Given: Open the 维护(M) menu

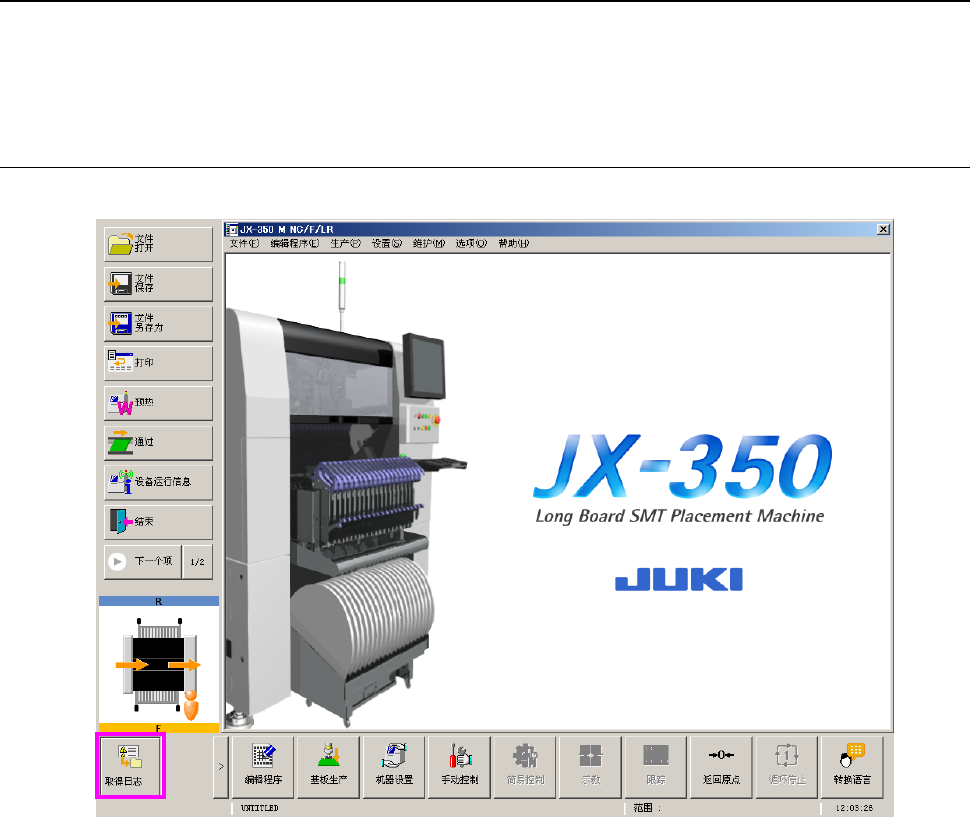Looking at the screenshot, I should 429,244.
